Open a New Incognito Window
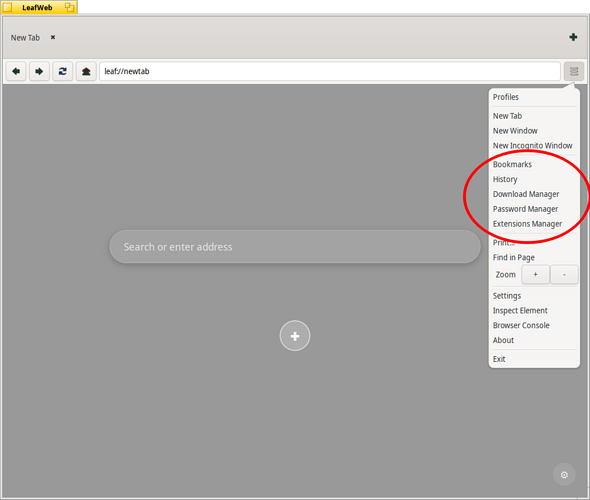This screenshot has width=590, height=500. (x=534, y=145)
